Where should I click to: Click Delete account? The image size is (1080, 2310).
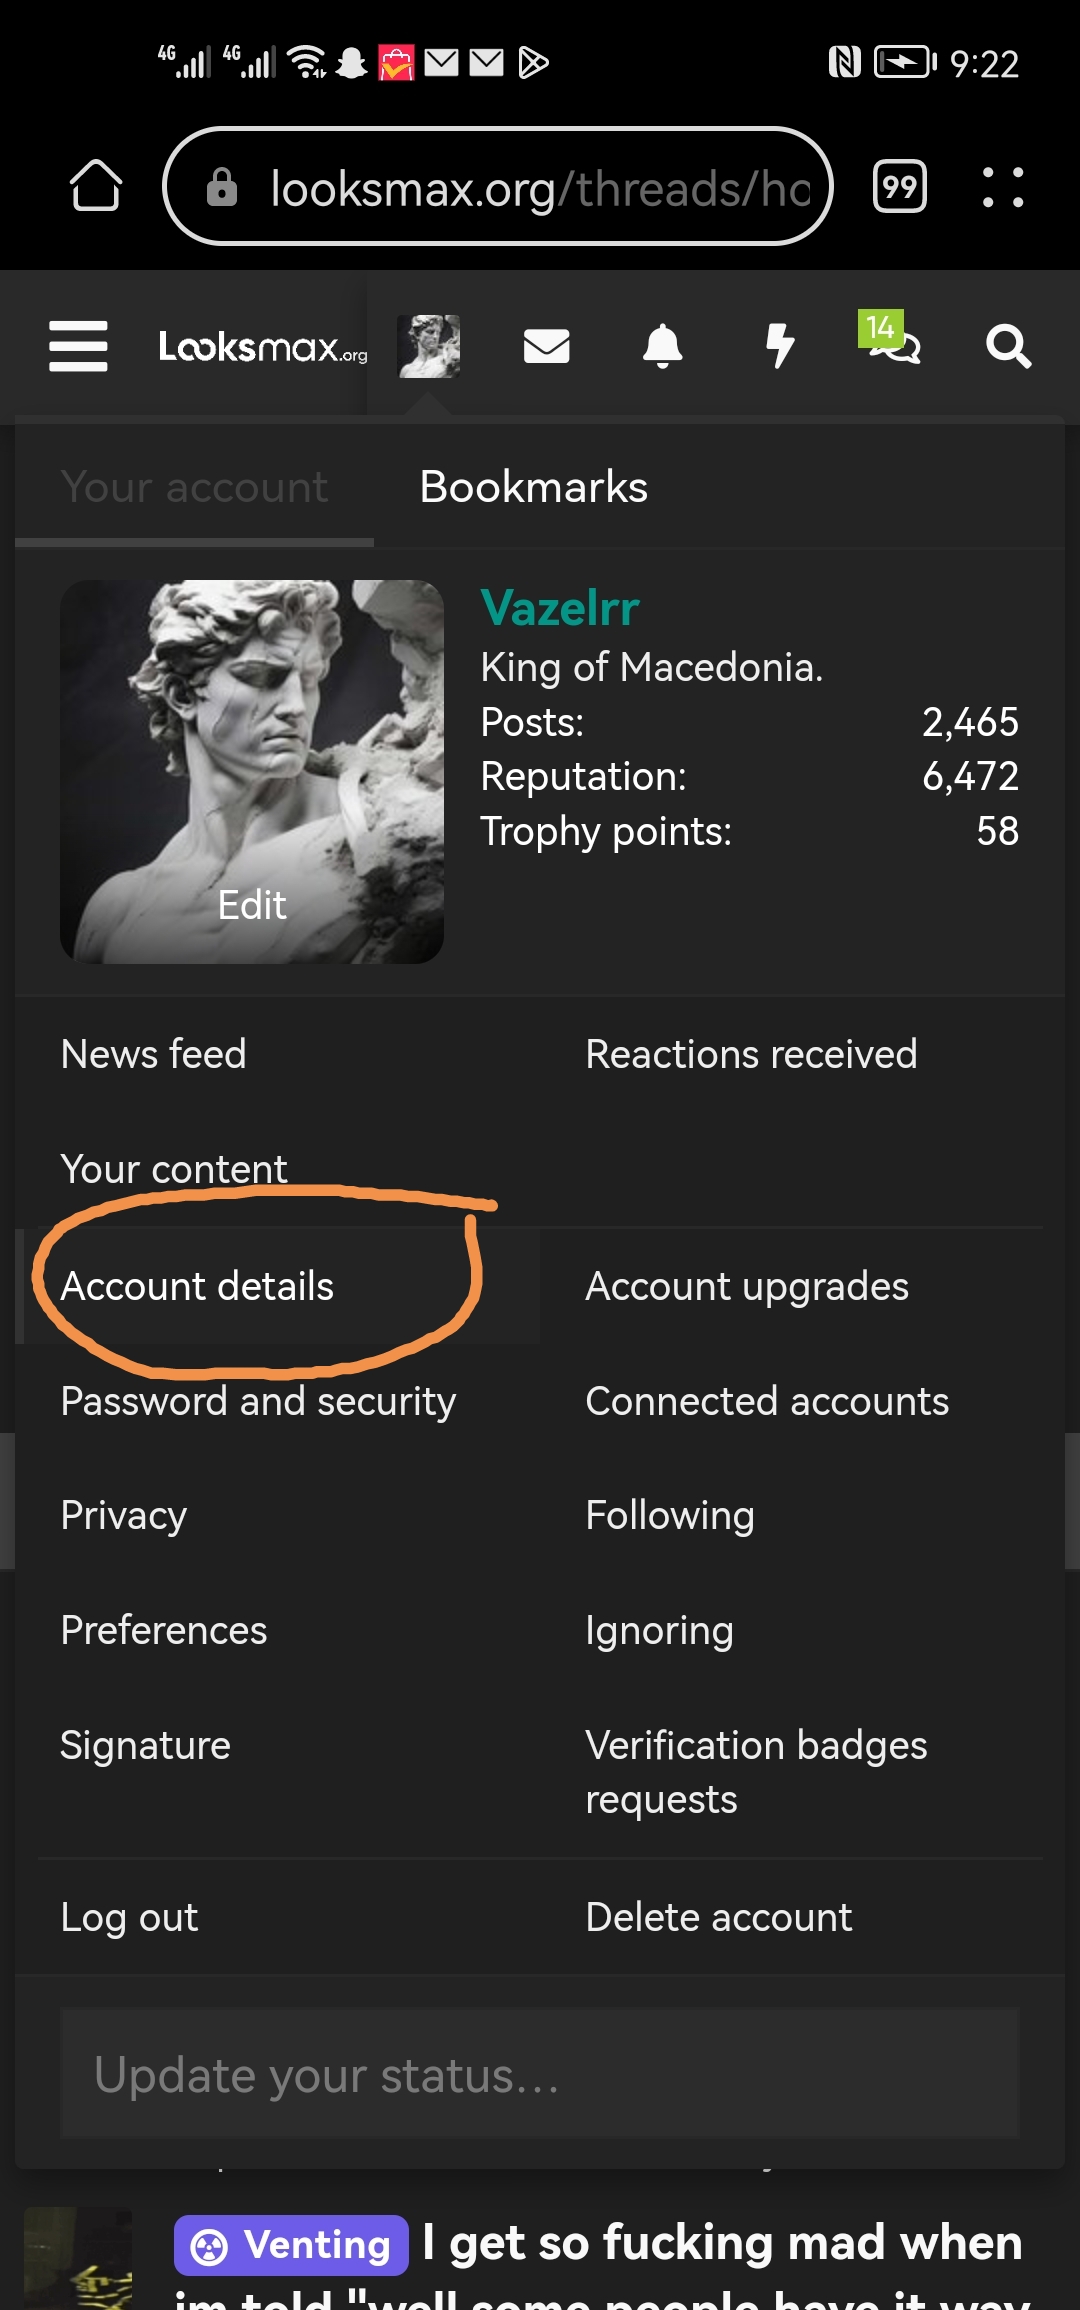click(719, 1917)
